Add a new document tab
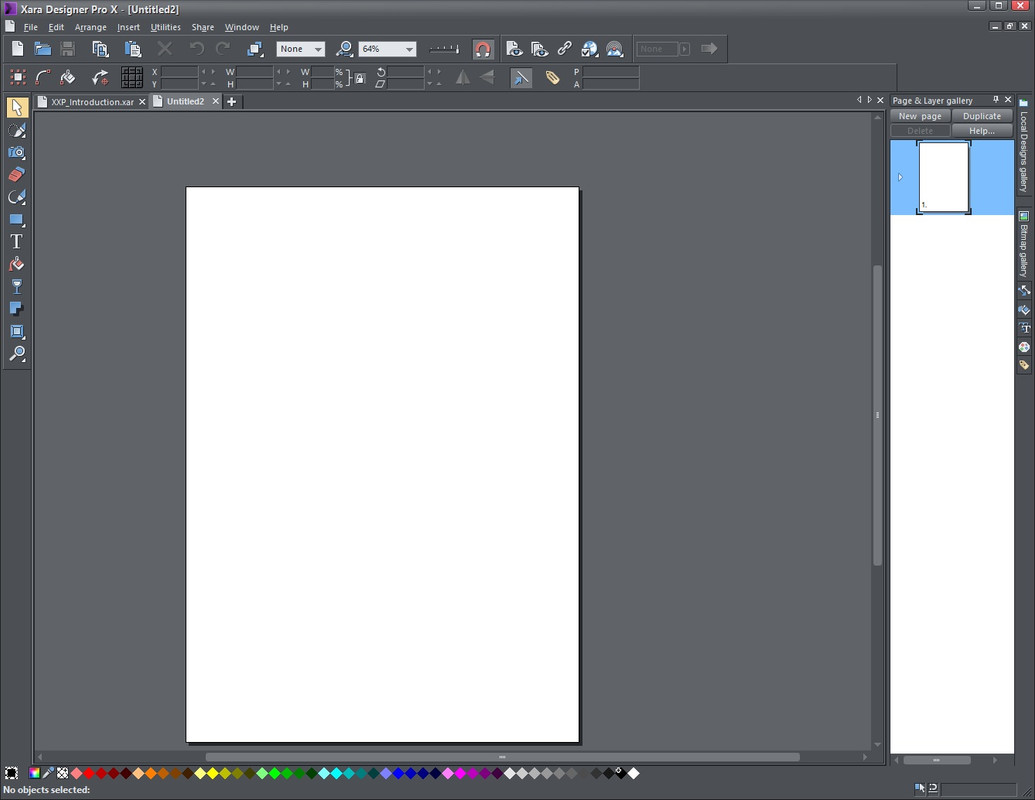 [232, 102]
